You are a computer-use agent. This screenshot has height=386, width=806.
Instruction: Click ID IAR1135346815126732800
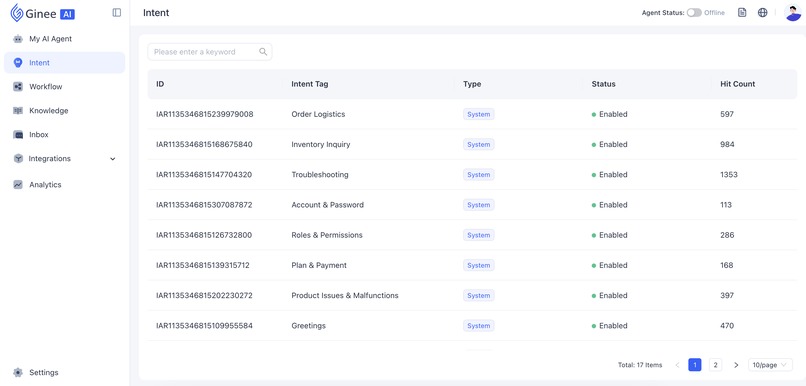point(204,235)
